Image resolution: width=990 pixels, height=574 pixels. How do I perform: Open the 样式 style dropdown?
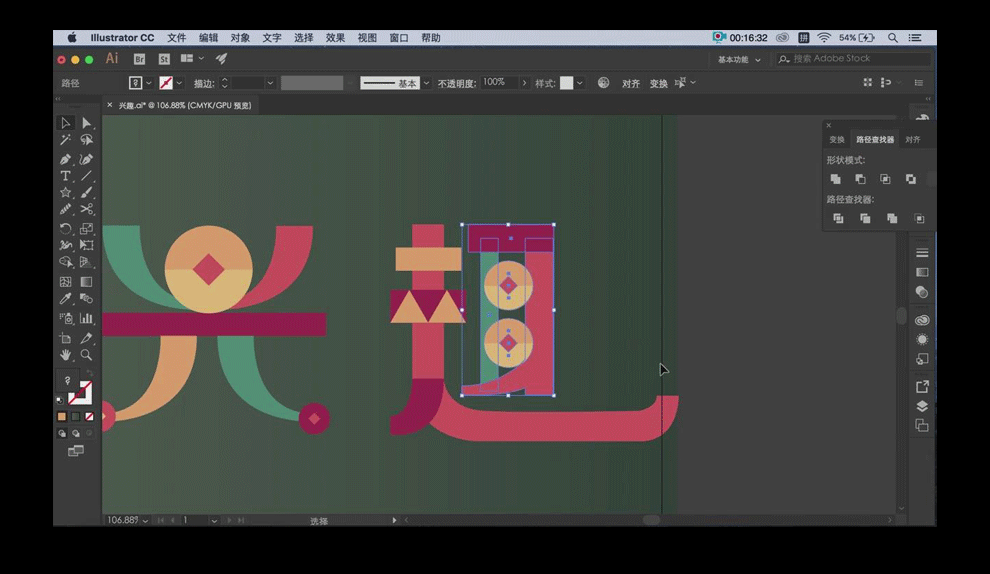(581, 83)
